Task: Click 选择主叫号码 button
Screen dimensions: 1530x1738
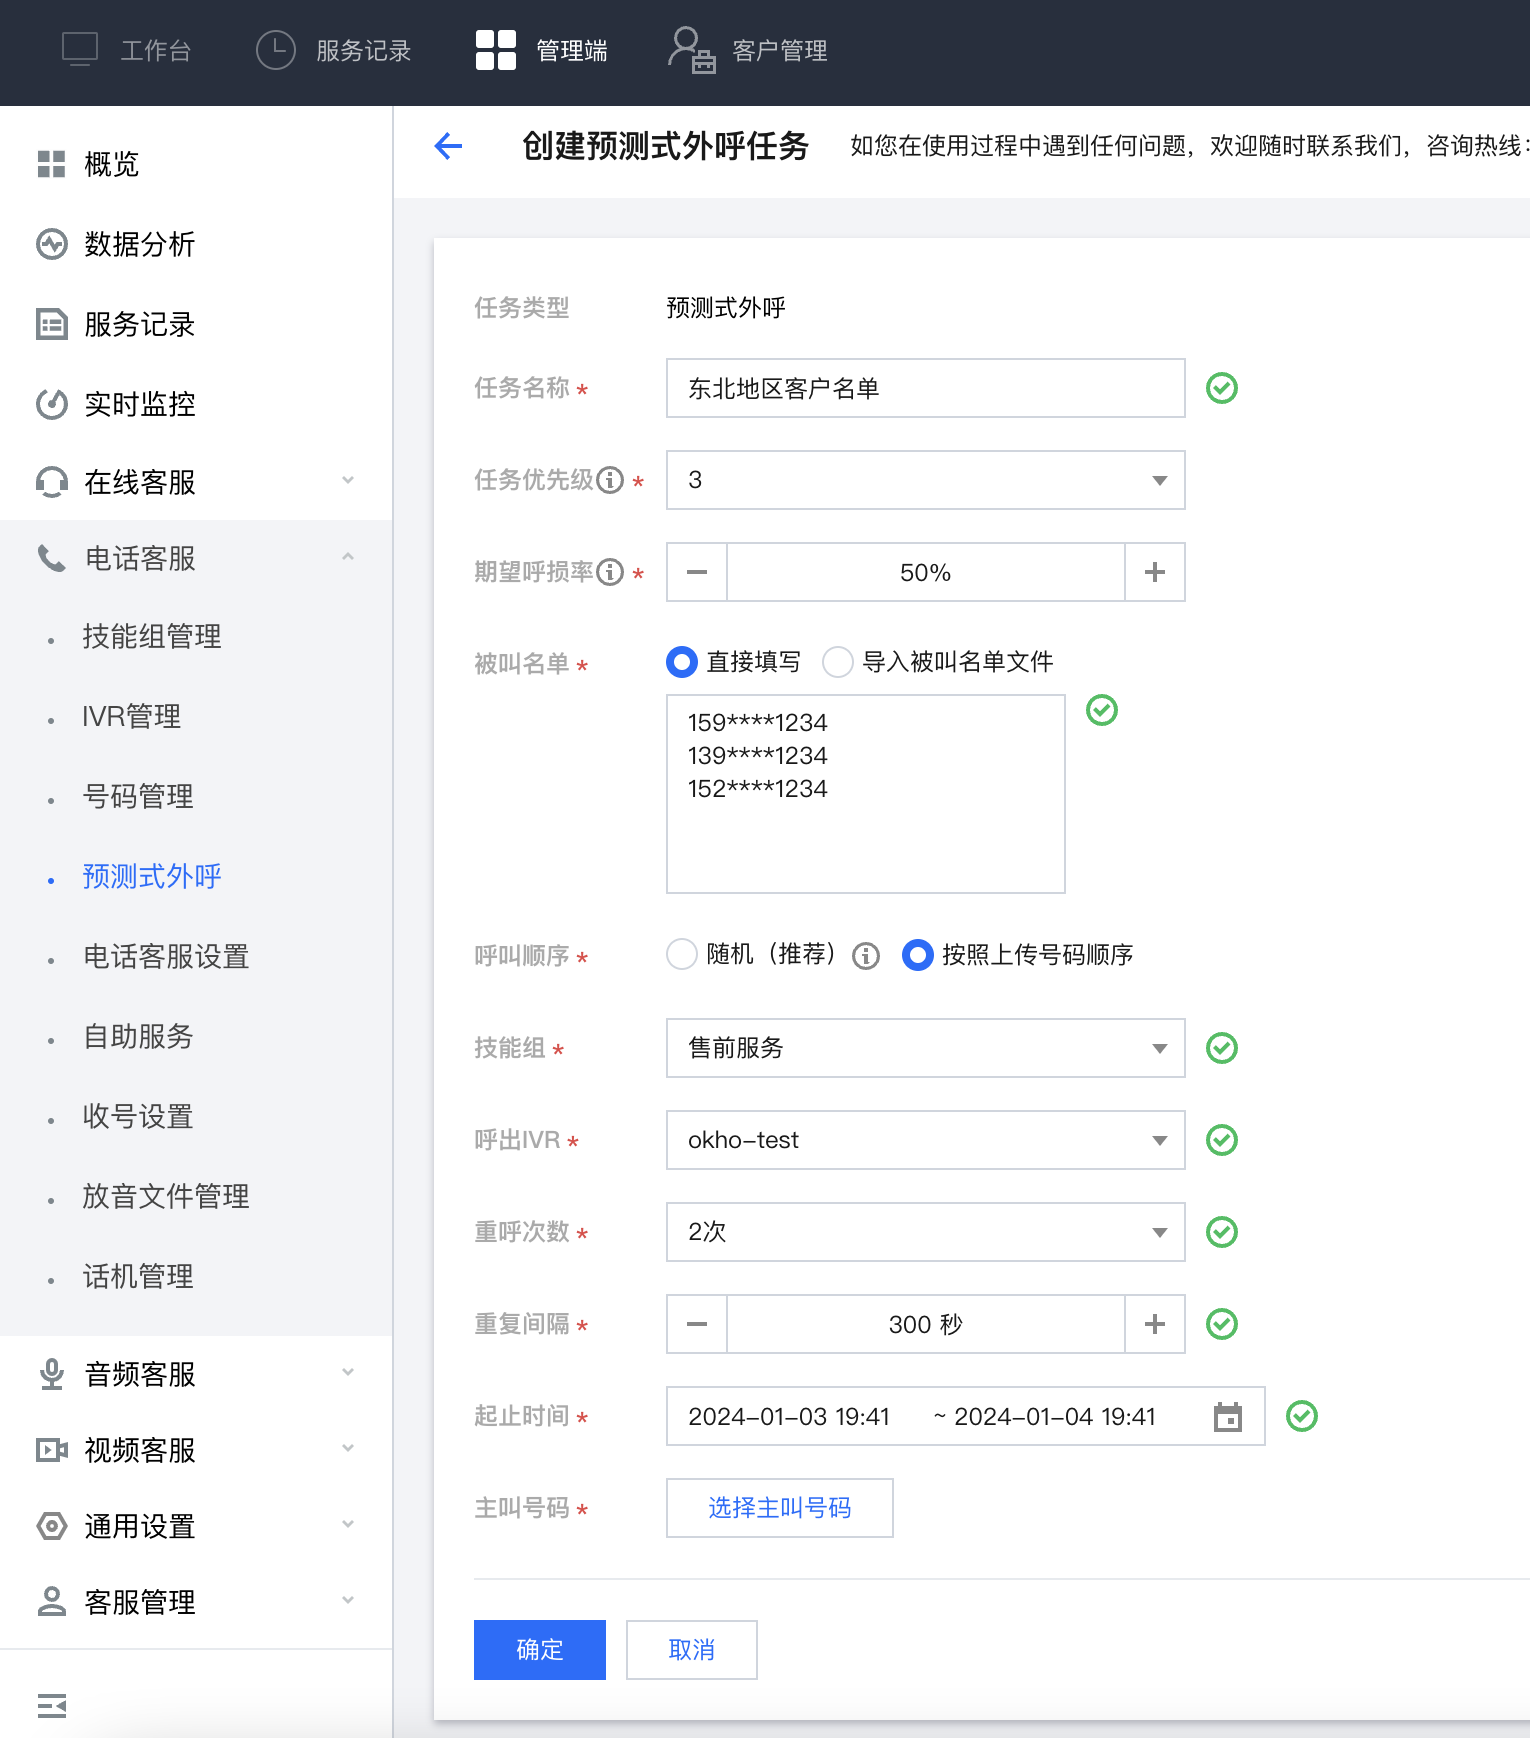Action: pos(779,1508)
